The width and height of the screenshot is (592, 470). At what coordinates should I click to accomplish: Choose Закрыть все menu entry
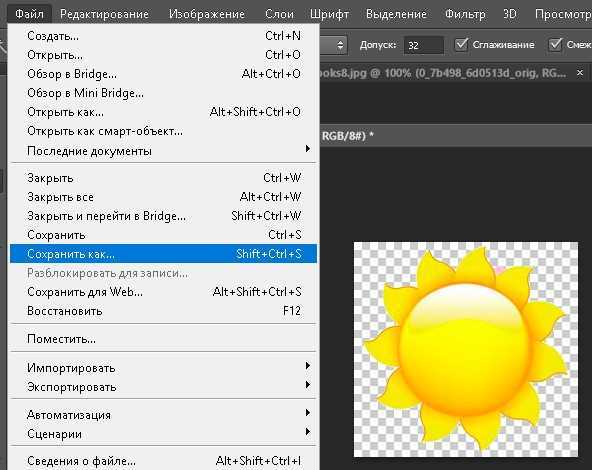click(x=163, y=197)
